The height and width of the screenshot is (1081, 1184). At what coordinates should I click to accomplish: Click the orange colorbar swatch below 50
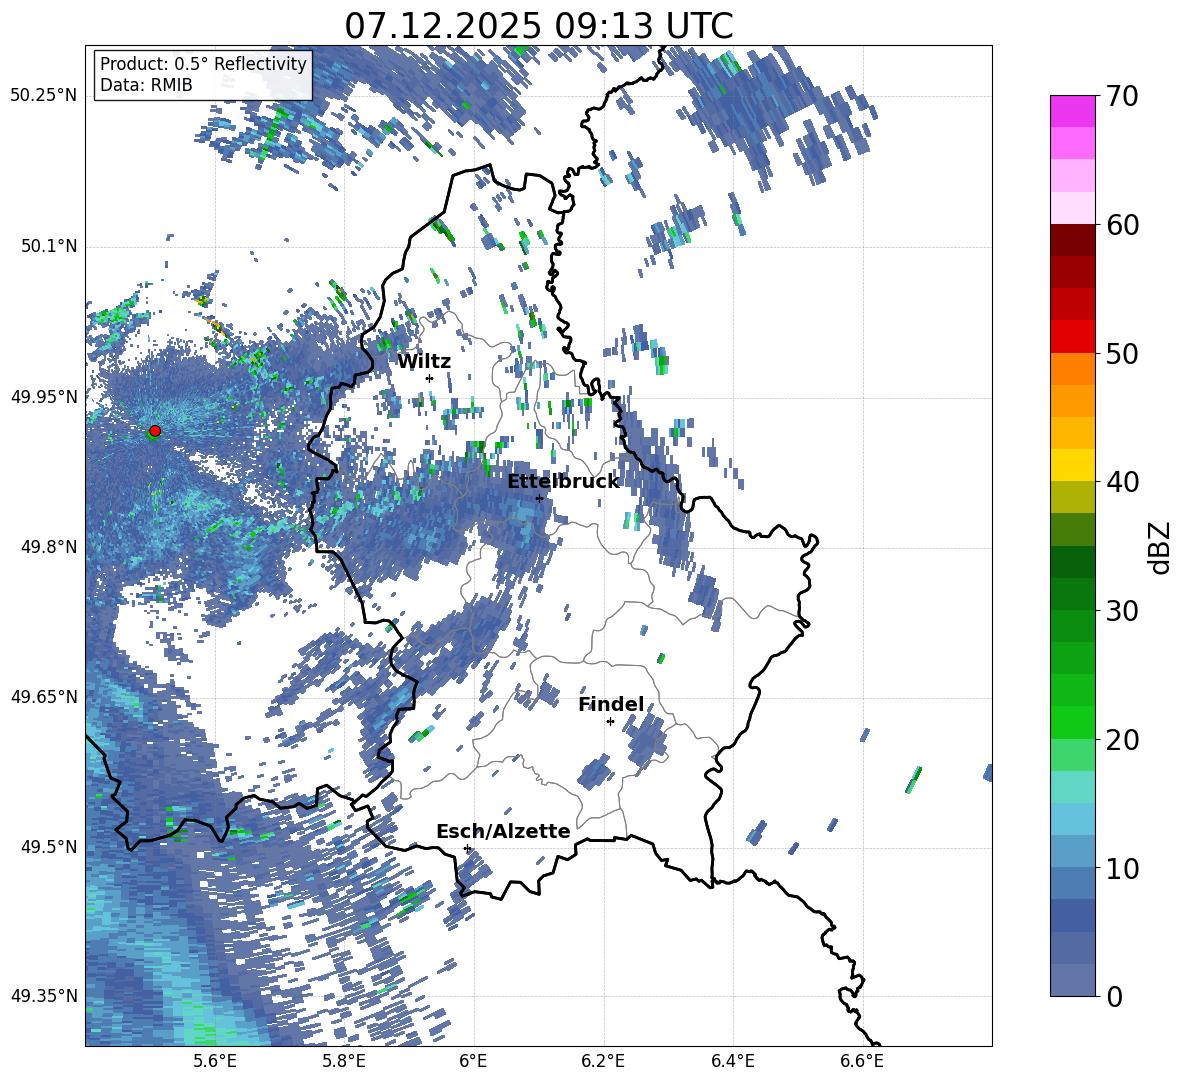1072,368
